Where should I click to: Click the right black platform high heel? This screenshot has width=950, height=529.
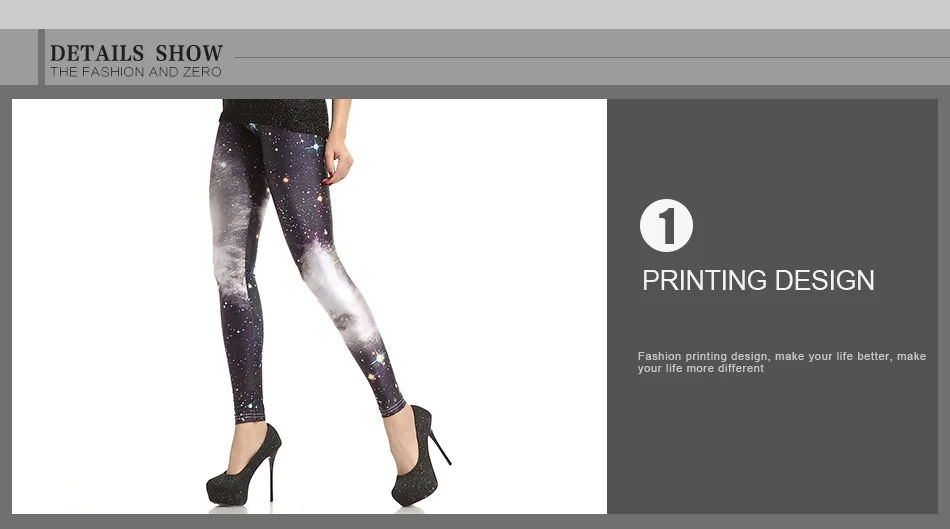tap(420, 456)
